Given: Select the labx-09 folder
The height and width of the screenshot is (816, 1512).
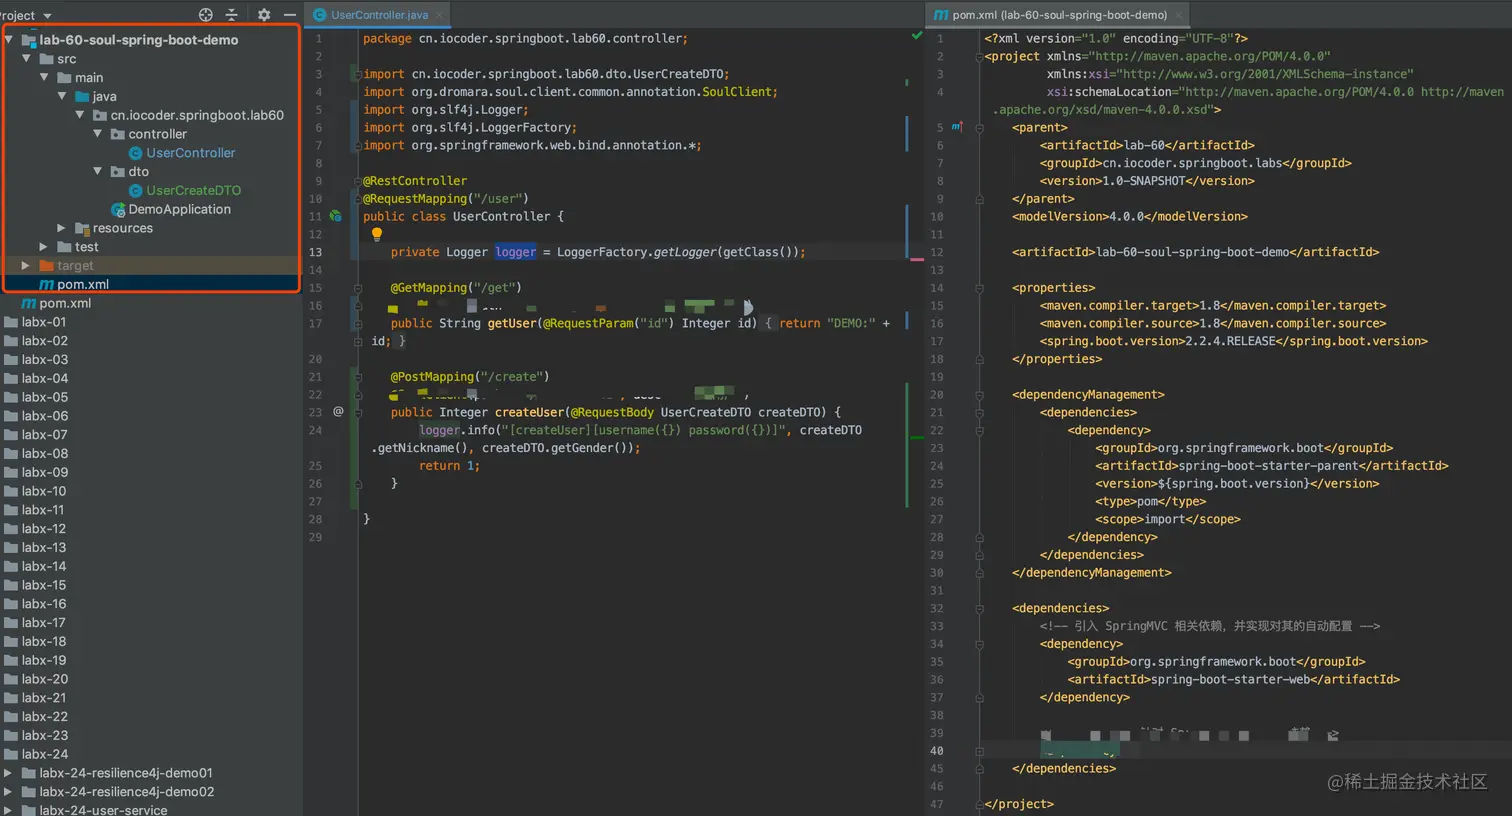Looking at the screenshot, I should coord(45,472).
